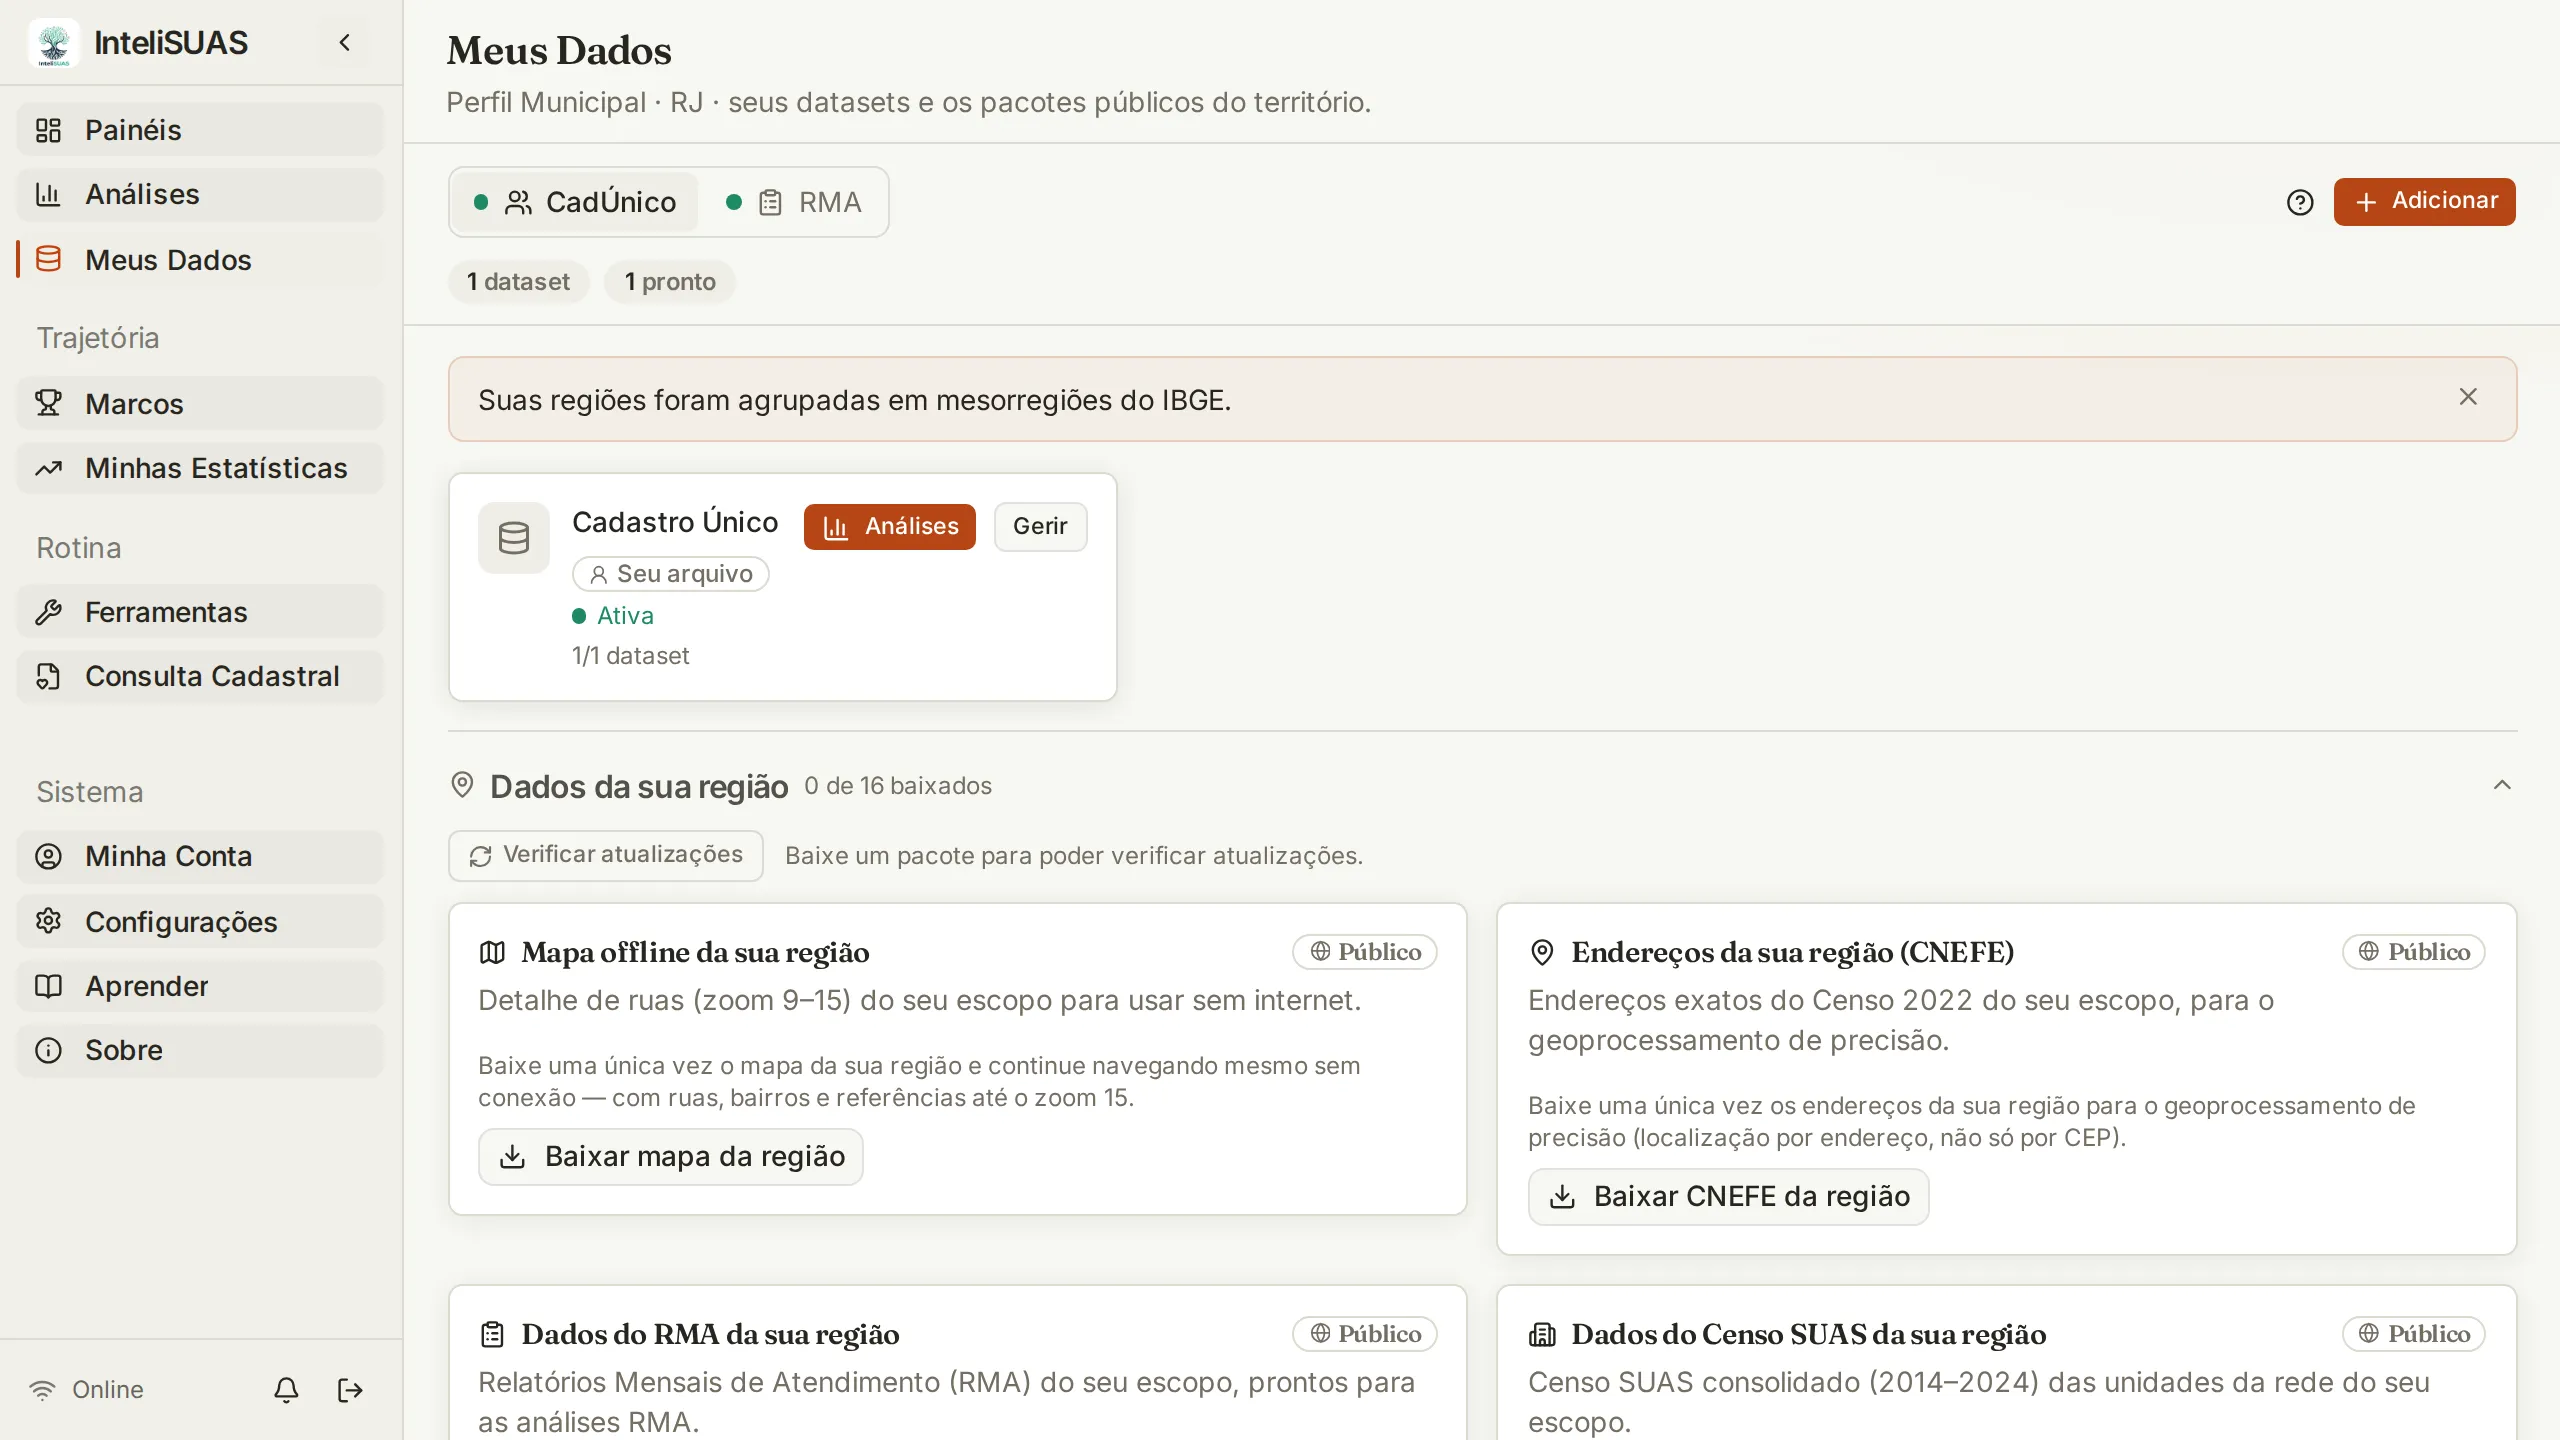2560x1440 pixels.
Task: Open Aprender in the sidebar
Action: point(200,986)
